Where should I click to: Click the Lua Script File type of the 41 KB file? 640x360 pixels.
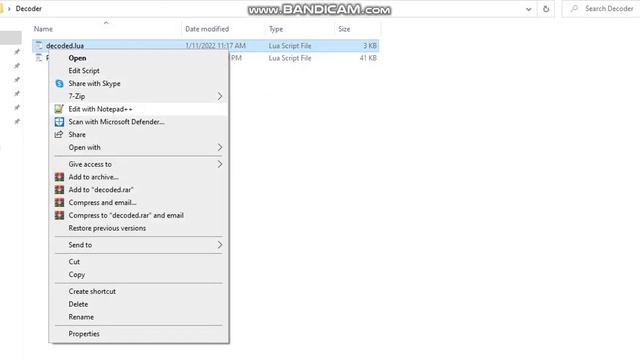click(x=290, y=58)
